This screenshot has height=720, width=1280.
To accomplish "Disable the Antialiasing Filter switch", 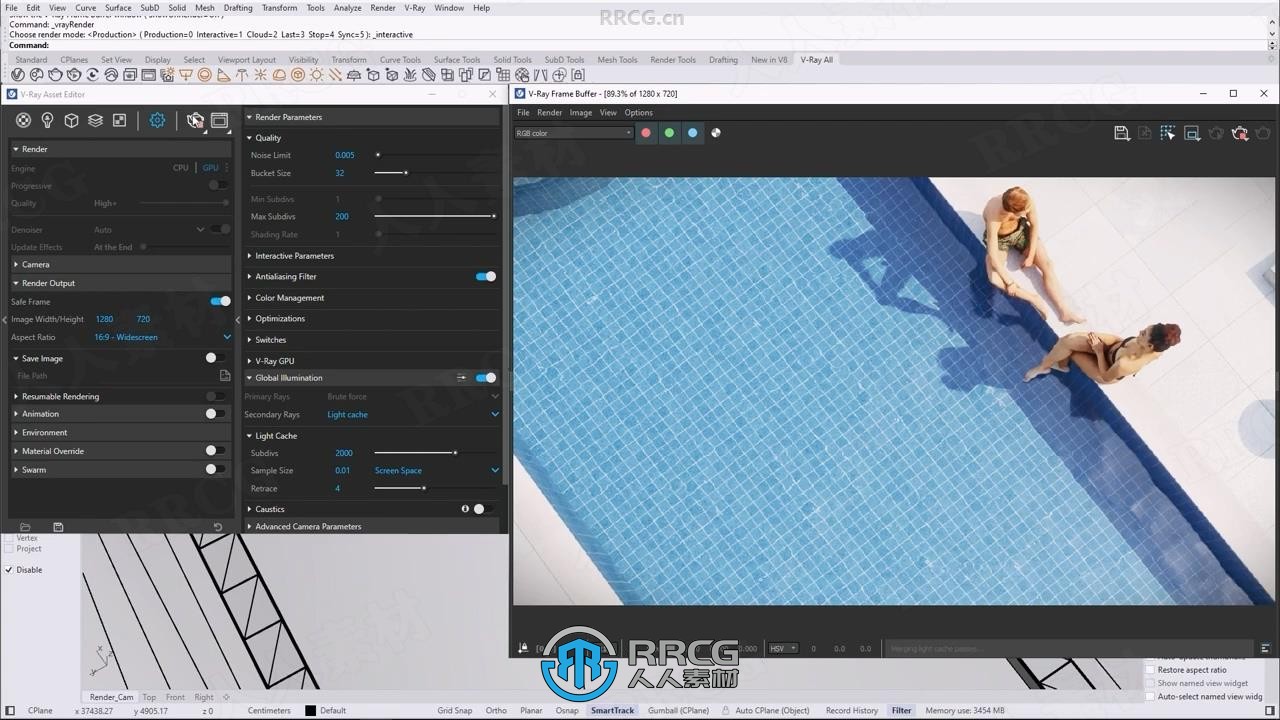I will click(485, 276).
